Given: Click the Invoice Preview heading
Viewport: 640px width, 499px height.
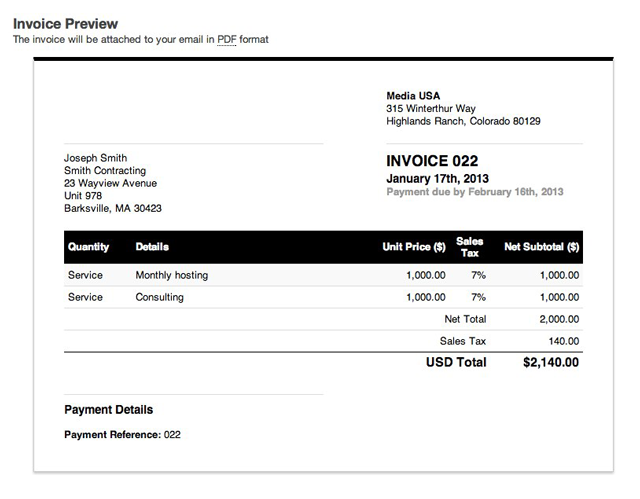Looking at the screenshot, I should 65,23.
